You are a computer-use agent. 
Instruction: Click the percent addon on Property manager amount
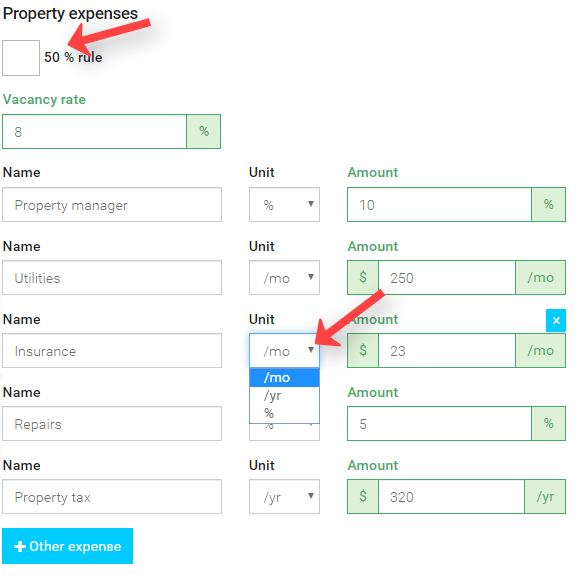click(548, 204)
